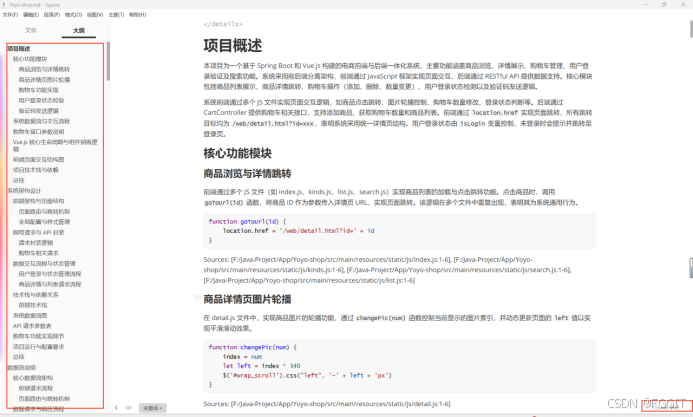
Task: Open the 主题(T) menu
Action: 116,15
